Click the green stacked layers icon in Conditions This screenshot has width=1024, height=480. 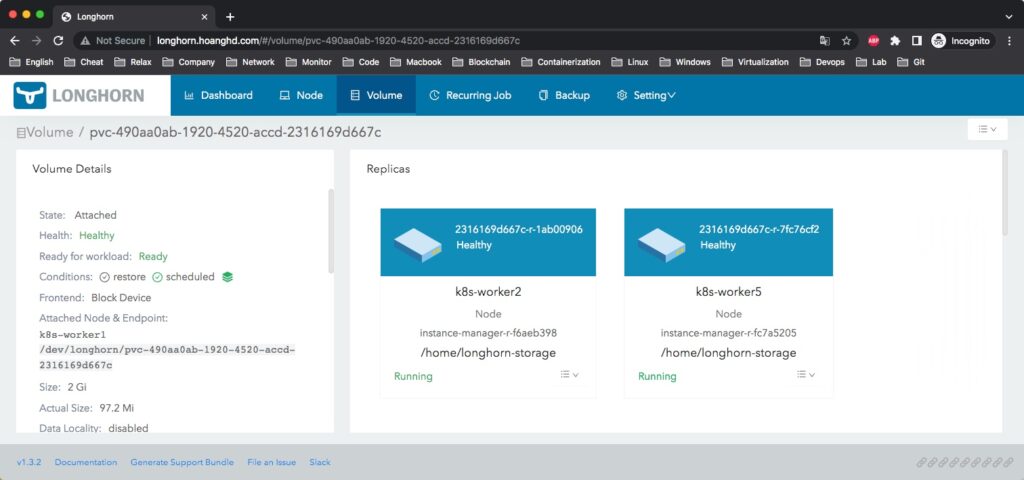(227, 277)
